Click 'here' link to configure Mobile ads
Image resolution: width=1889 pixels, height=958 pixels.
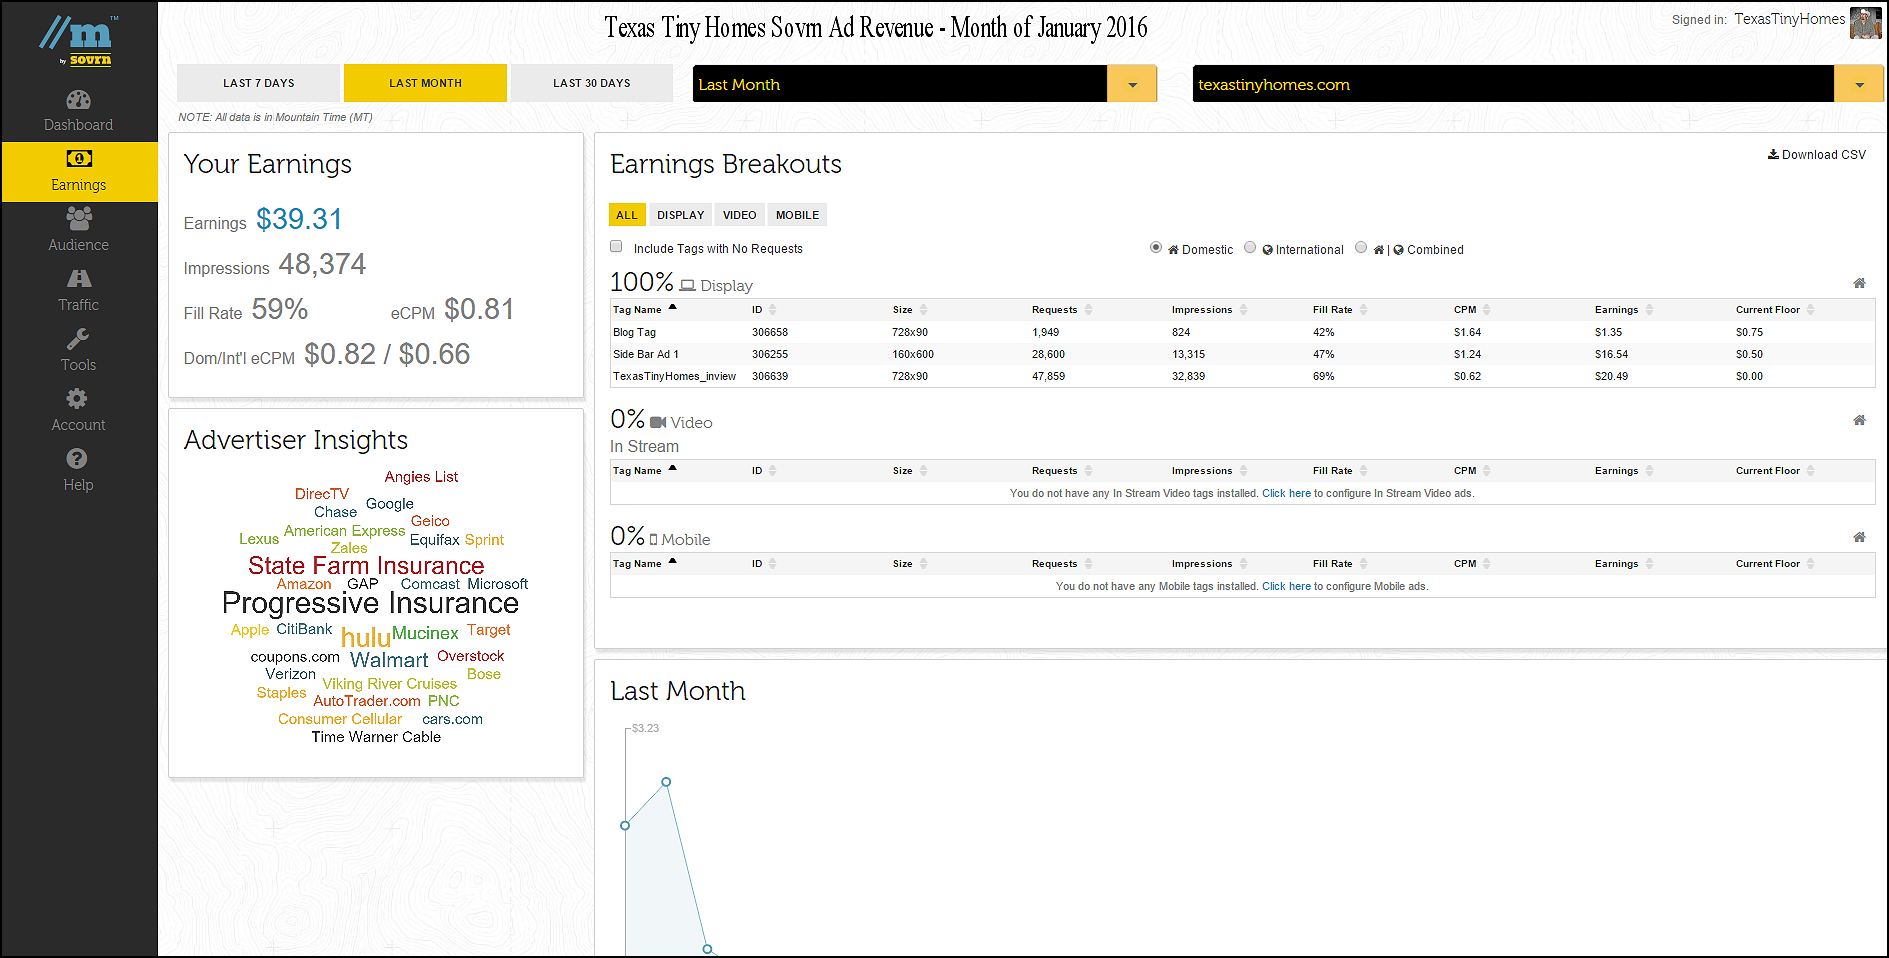(x=1299, y=587)
